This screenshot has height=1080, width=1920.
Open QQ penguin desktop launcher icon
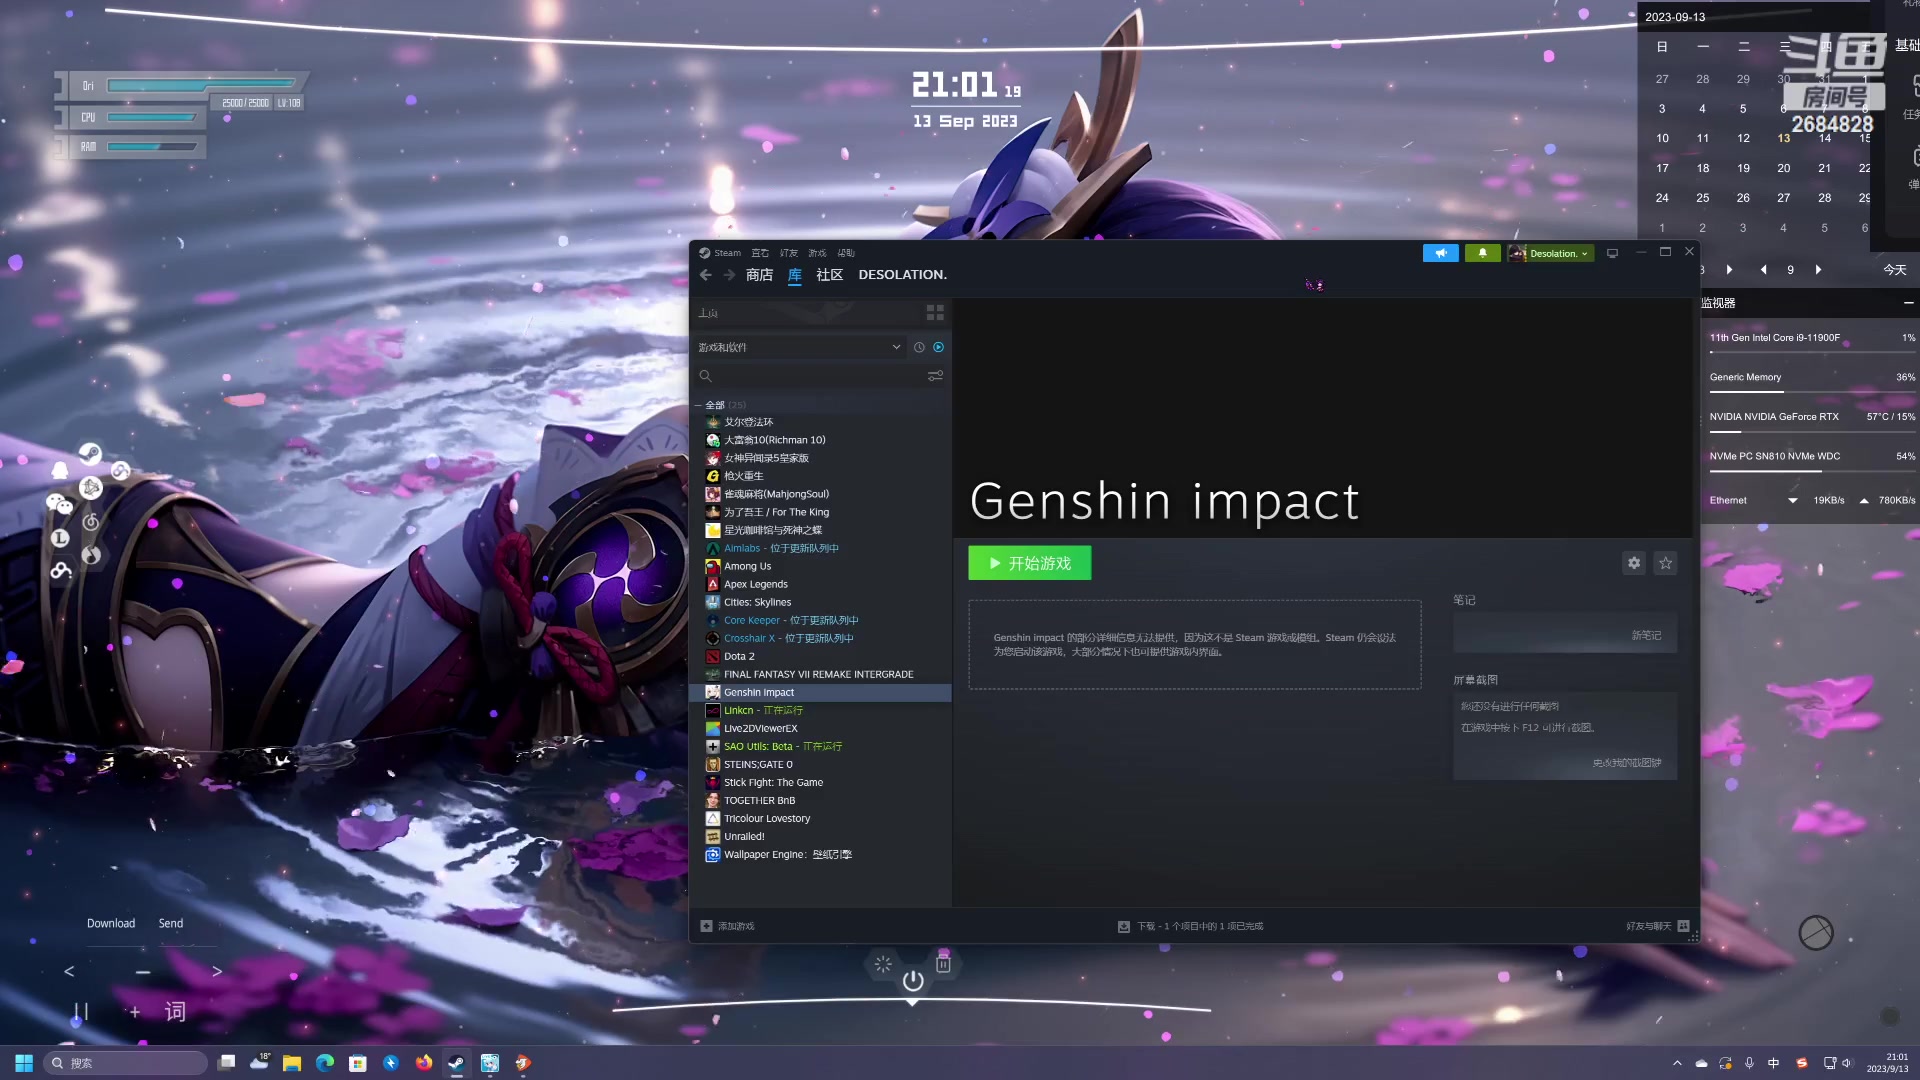[60, 470]
